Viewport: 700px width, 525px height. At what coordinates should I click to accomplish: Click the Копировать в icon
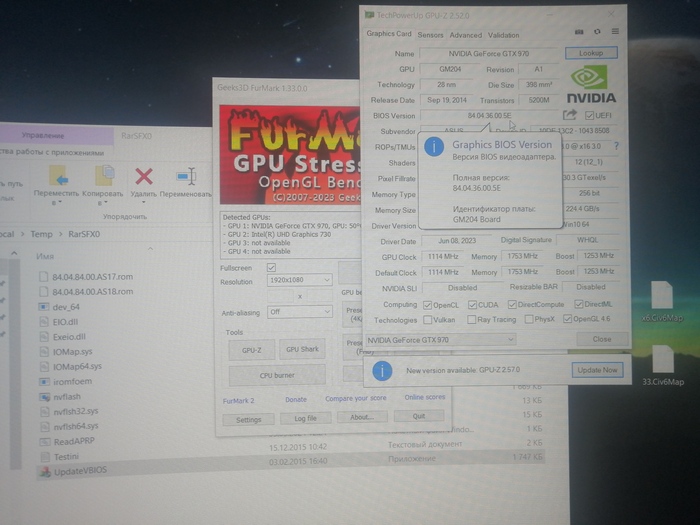pyautogui.click(x=104, y=175)
